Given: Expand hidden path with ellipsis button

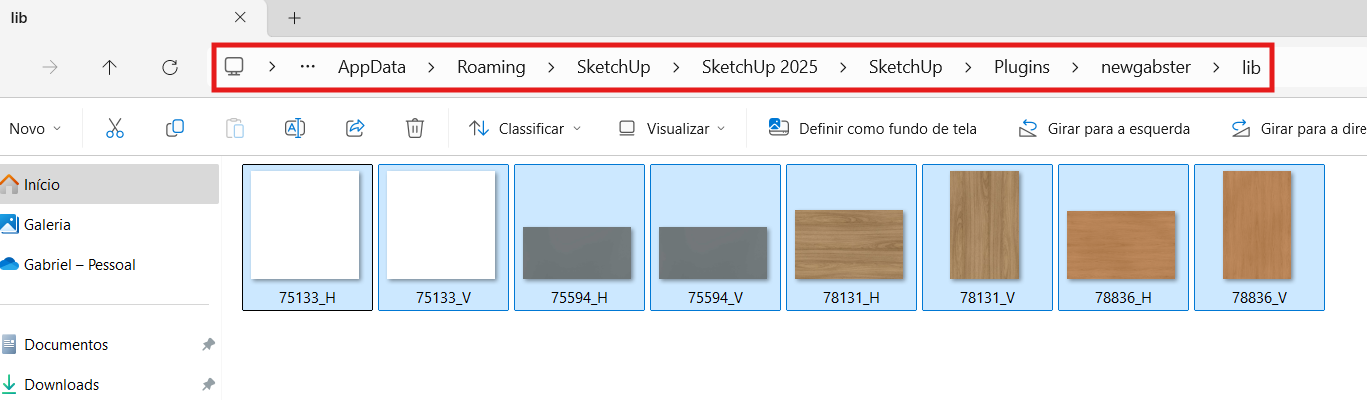Looking at the screenshot, I should pos(308,67).
